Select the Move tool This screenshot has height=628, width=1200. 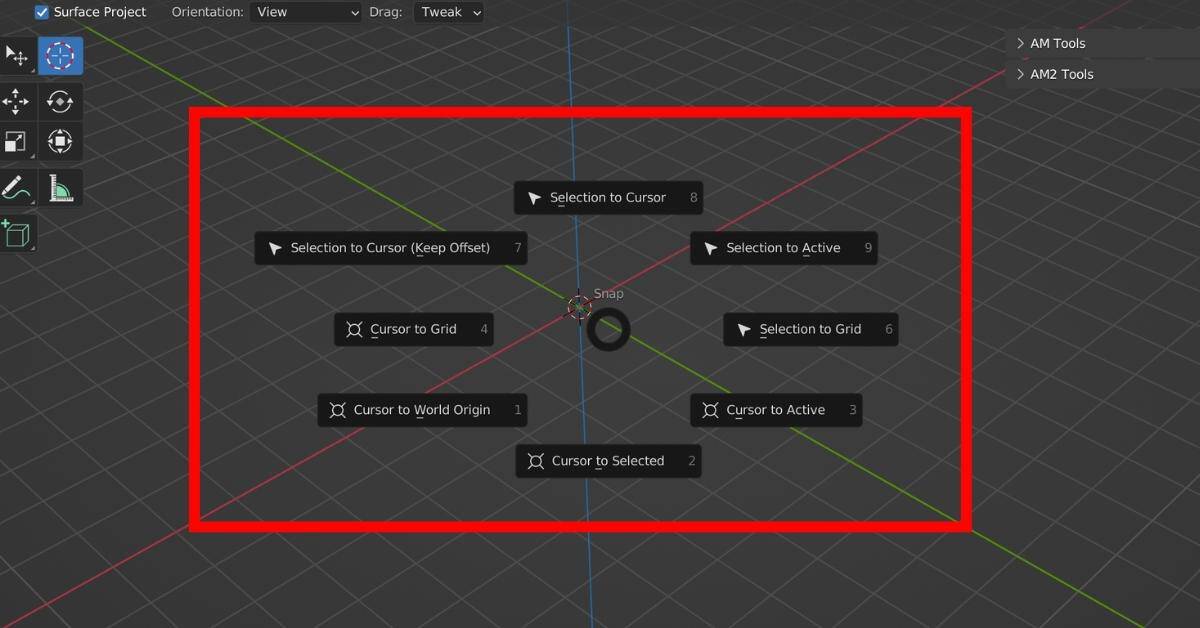16,101
